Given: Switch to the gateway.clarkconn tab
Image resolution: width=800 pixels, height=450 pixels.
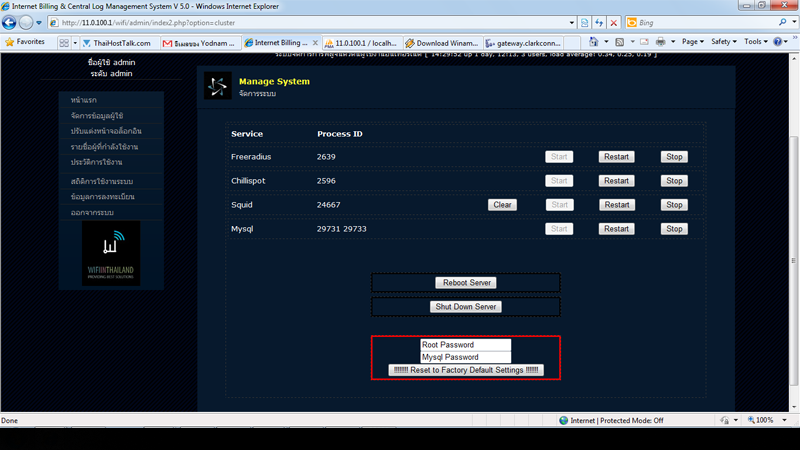Looking at the screenshot, I should (523, 43).
